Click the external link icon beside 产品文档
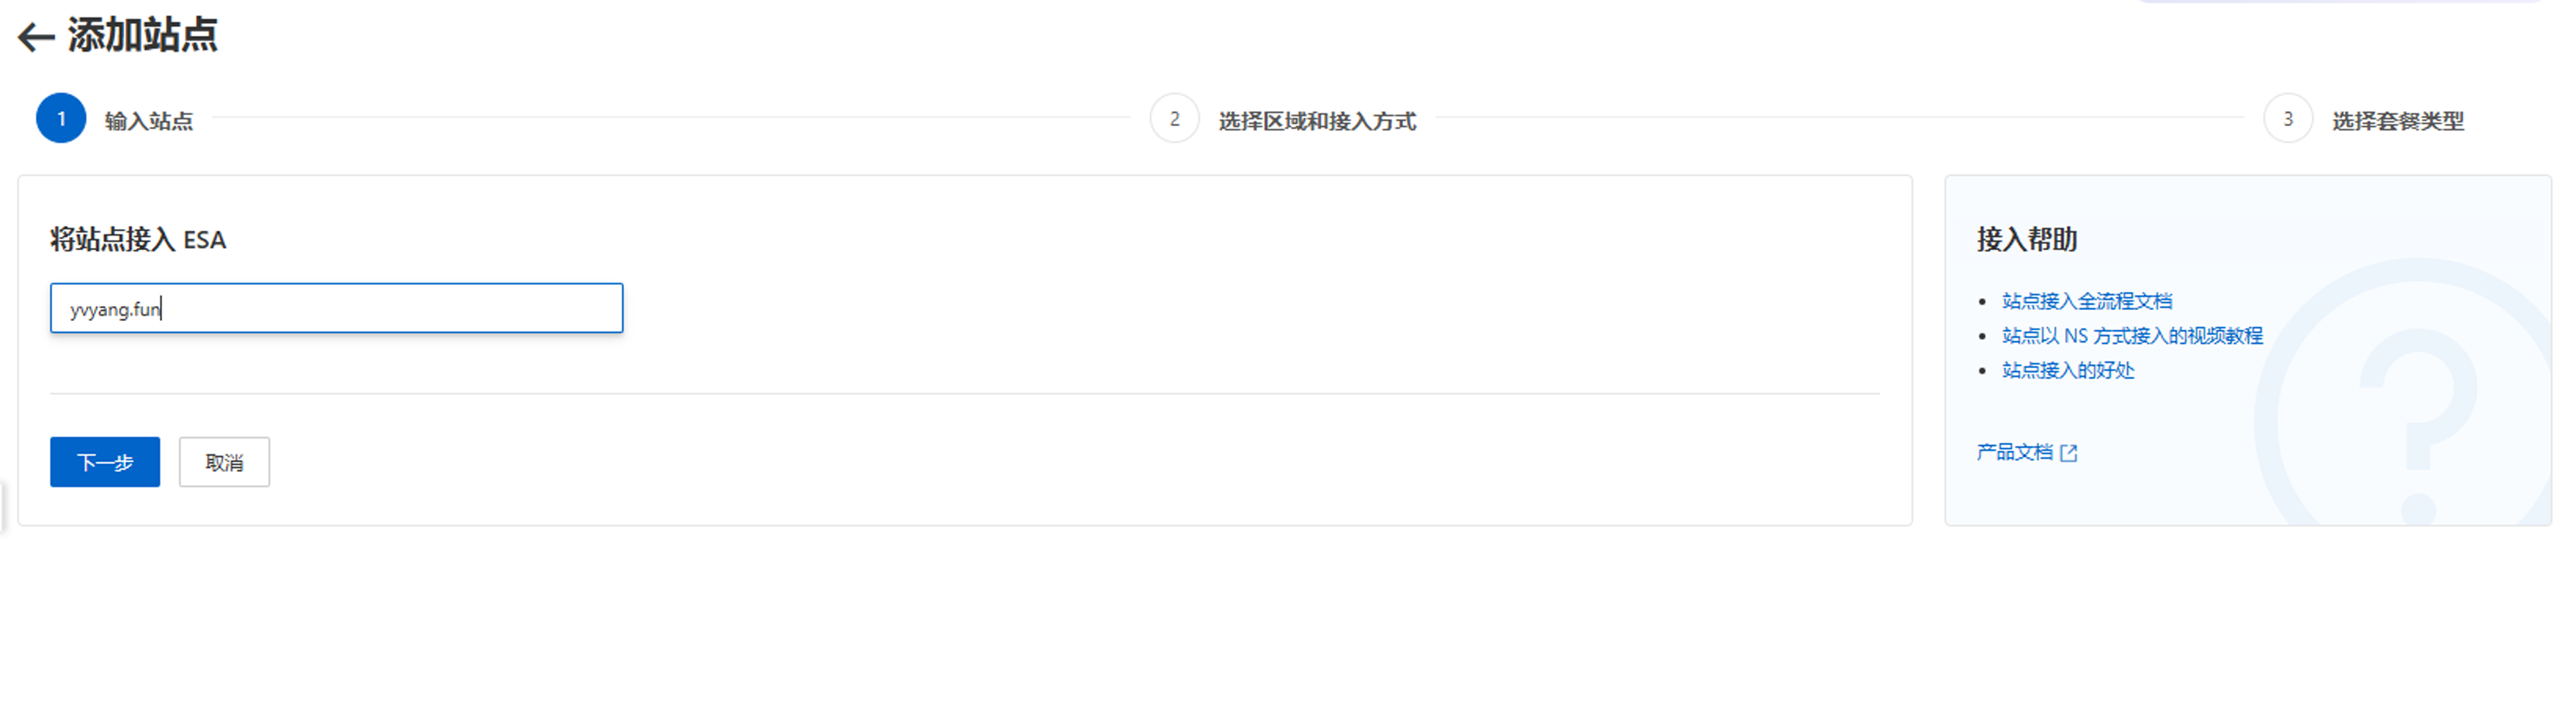Screen dimensions: 2576x715 (x=2069, y=453)
